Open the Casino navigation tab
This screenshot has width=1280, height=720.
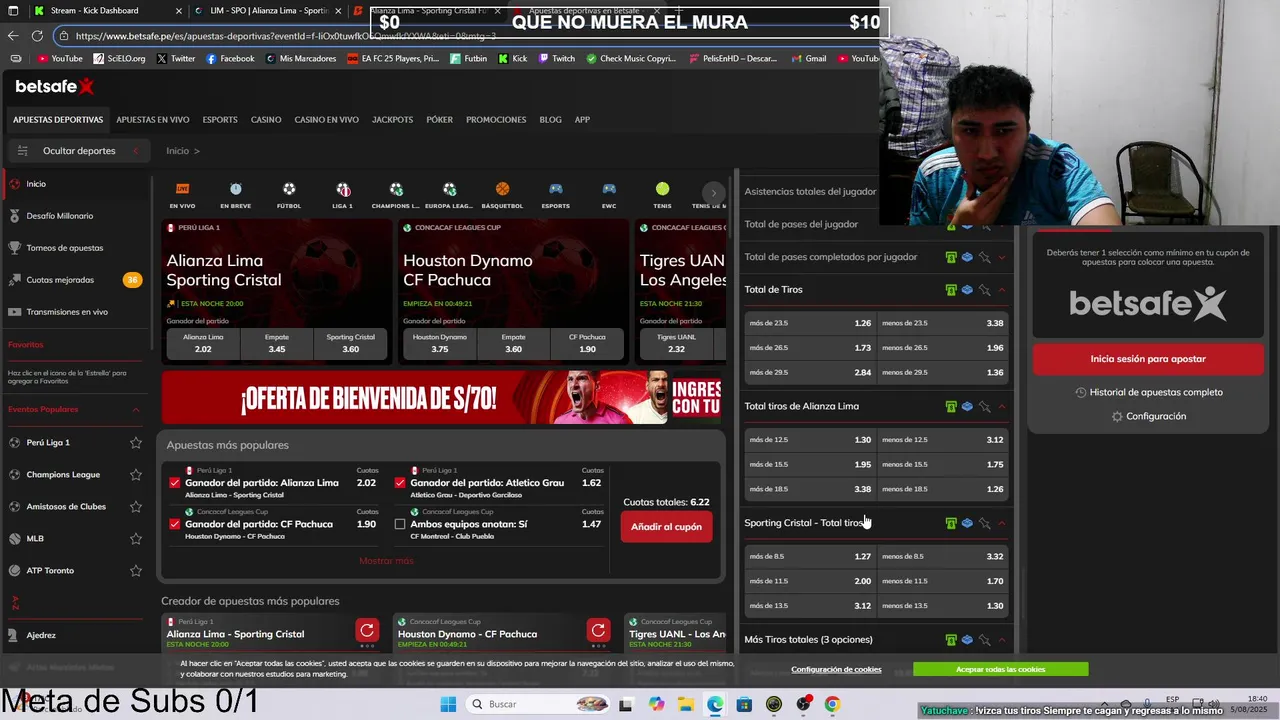coord(266,120)
